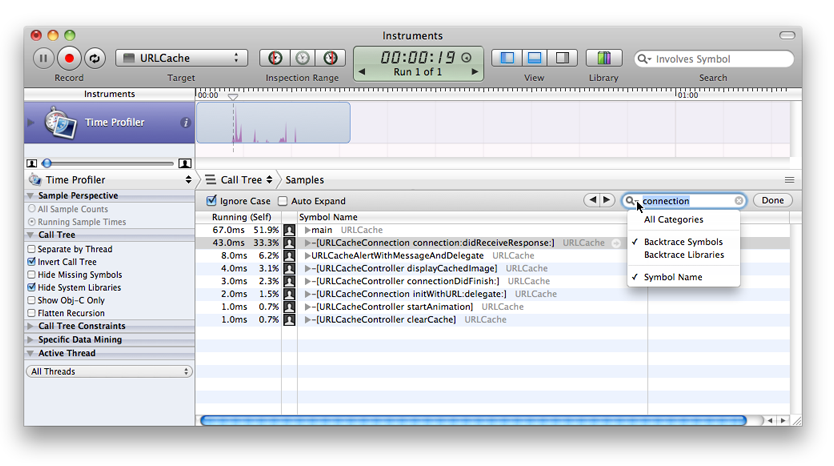Open the All Threads dropdown
Viewport: 834px width, 466px height.
[x=109, y=371]
